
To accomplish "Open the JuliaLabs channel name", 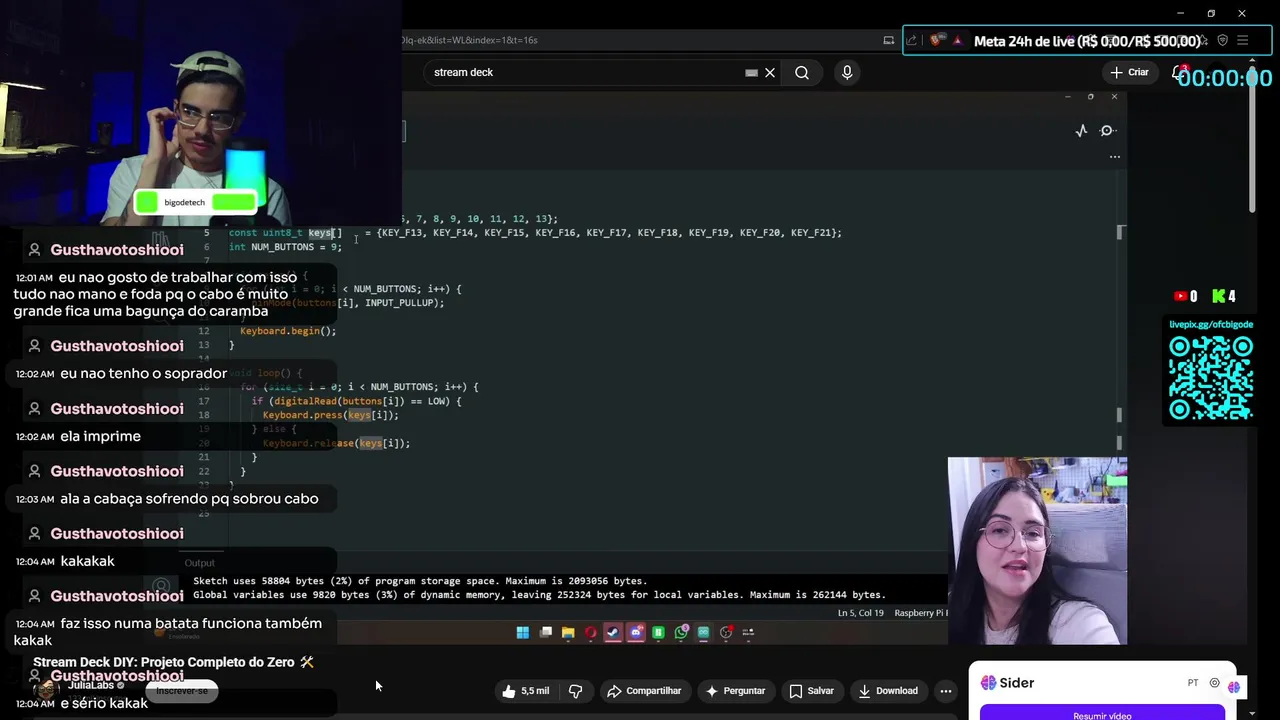I will 91,685.
